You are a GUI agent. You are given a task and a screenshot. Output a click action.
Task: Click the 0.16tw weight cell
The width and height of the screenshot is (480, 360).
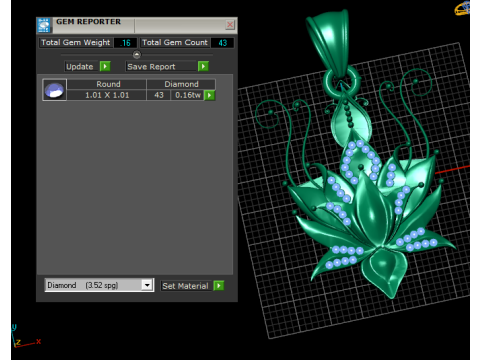pos(188,95)
